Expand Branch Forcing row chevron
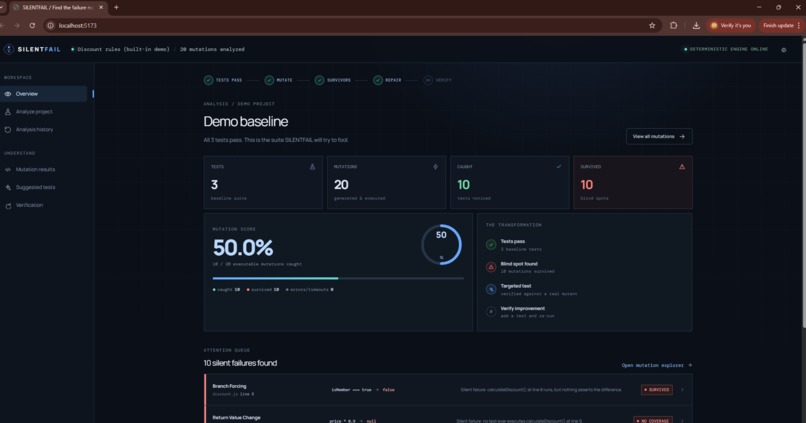Viewport: 806px width, 423px height. coord(682,390)
